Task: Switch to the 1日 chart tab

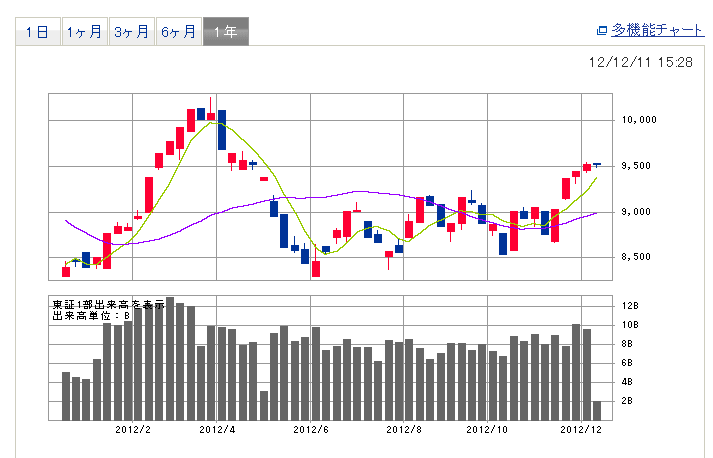Action: tap(36, 31)
